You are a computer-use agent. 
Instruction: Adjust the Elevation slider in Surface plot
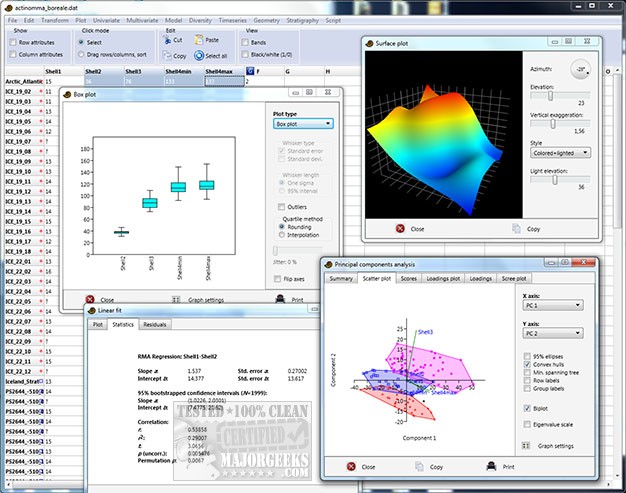(550, 95)
